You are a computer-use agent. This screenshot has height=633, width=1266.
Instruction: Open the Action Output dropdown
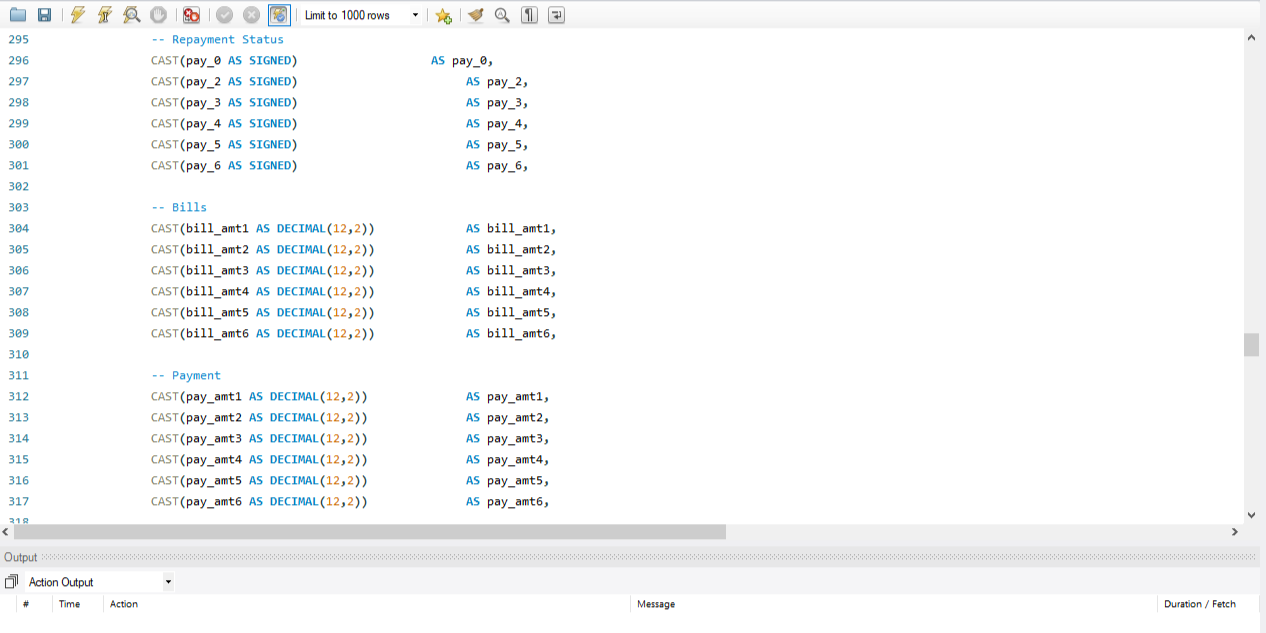[x=98, y=582]
